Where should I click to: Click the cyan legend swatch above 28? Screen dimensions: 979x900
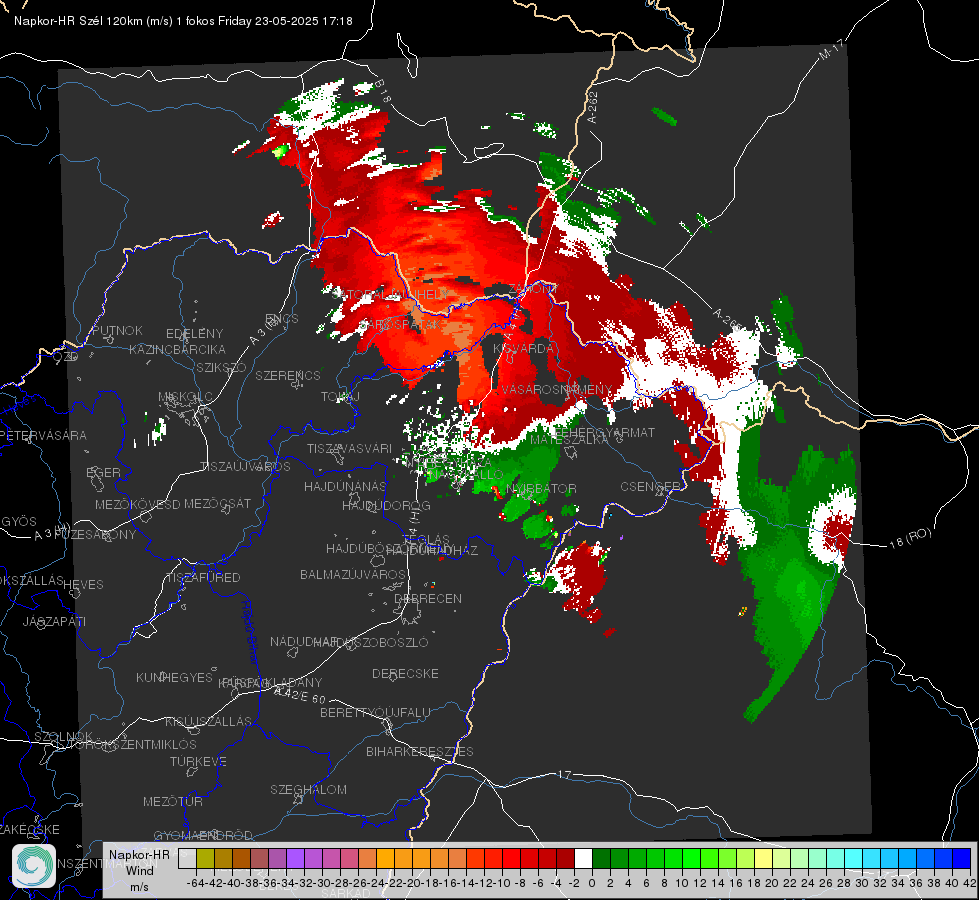click(854, 859)
